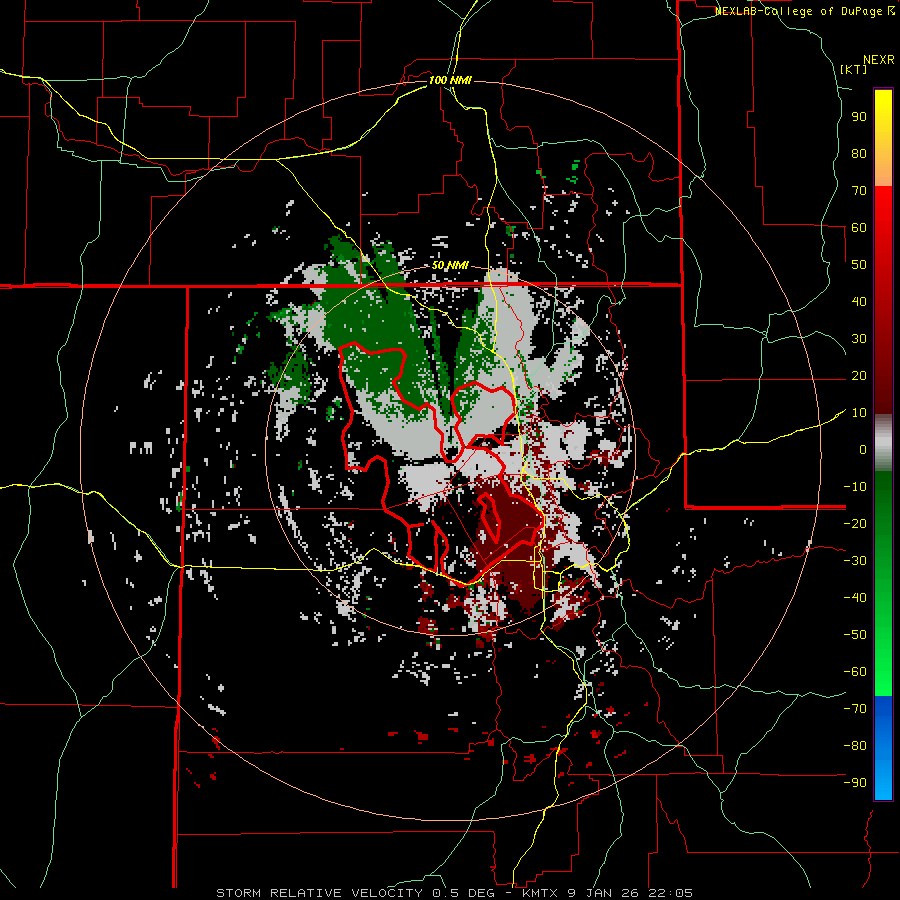The height and width of the screenshot is (900, 900).
Task: Select the -60 value on the velocity scale
Action: coord(855,672)
